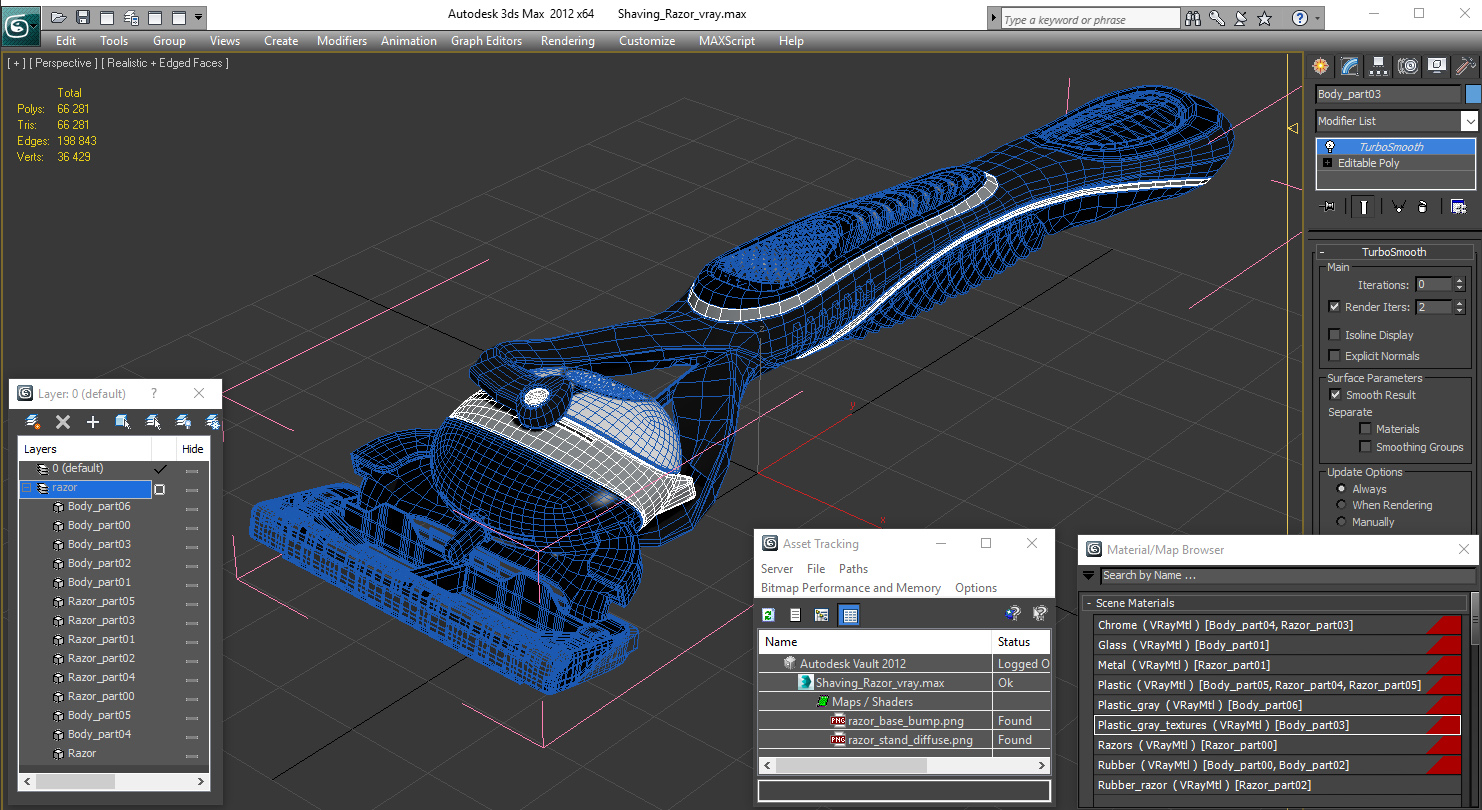Viewport: 1482px width, 810px height.
Task: Toggle Smooth Result checkbox
Action: 1334,394
